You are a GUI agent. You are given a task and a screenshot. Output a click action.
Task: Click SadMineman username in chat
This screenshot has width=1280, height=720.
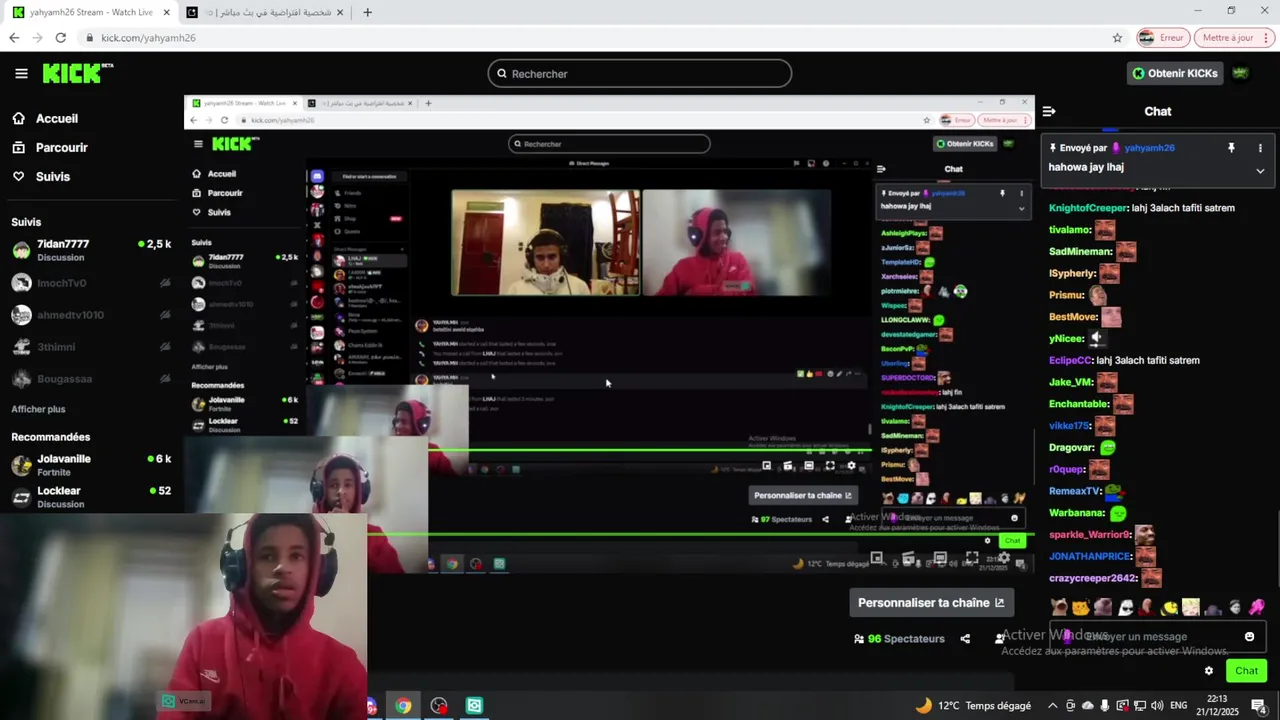pyautogui.click(x=1081, y=252)
